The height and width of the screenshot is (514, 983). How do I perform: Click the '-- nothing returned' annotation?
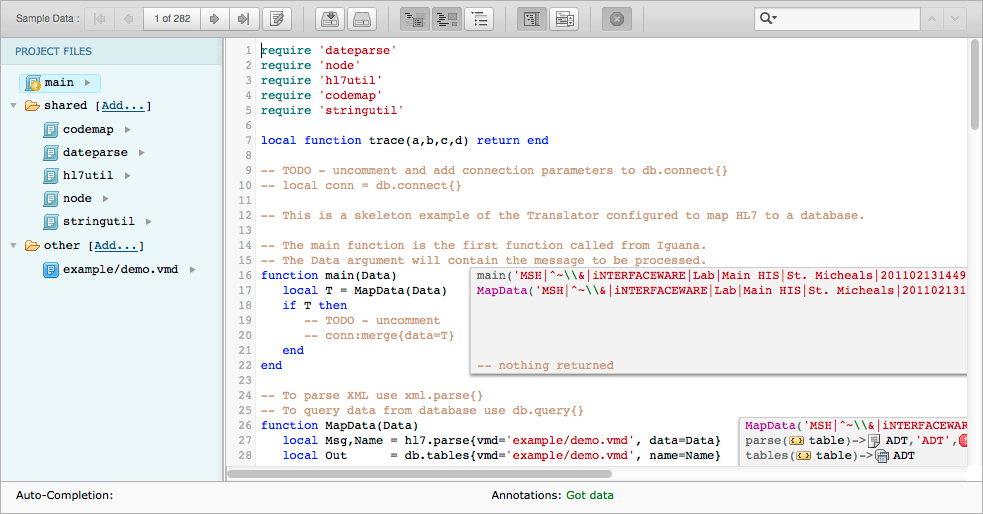(x=545, y=365)
